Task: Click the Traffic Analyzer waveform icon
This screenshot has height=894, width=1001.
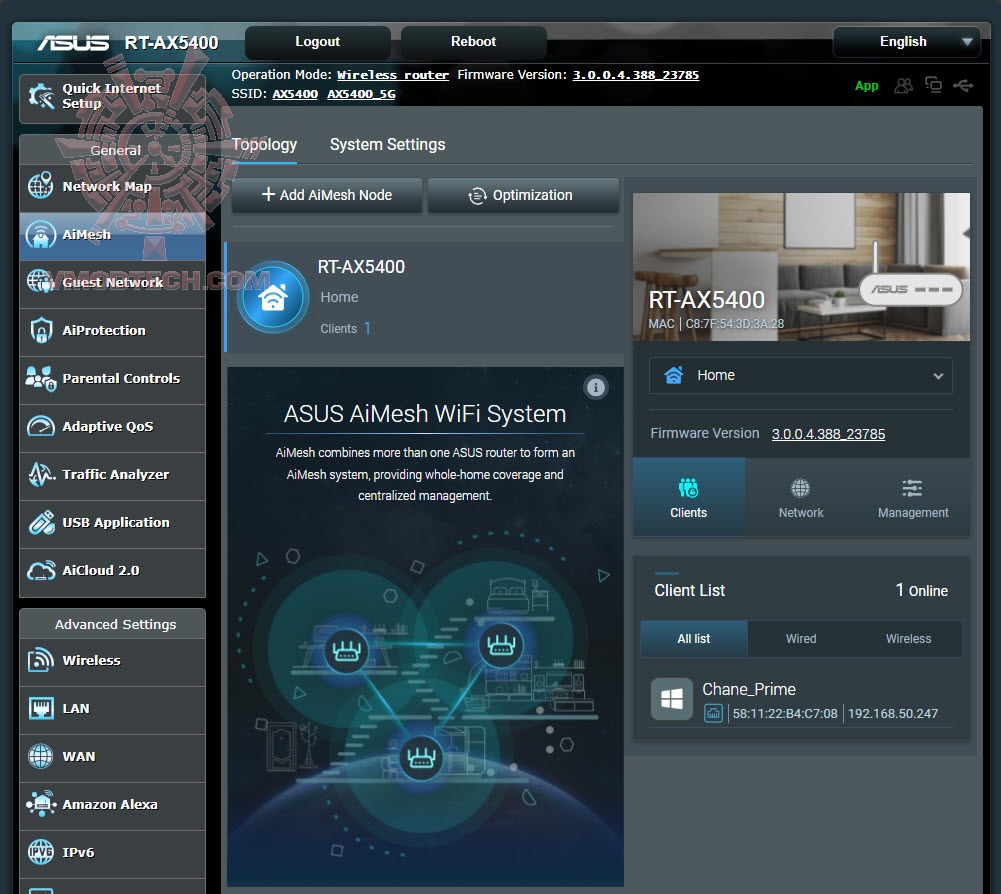Action: (x=41, y=474)
